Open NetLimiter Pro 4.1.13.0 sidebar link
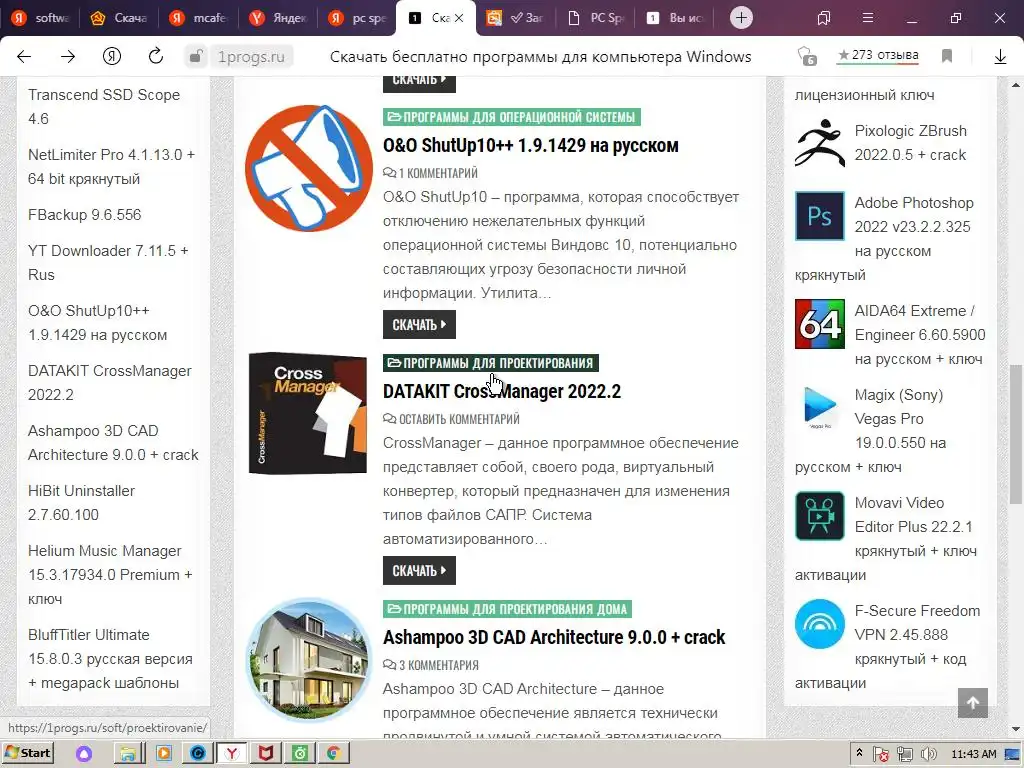 (111, 167)
